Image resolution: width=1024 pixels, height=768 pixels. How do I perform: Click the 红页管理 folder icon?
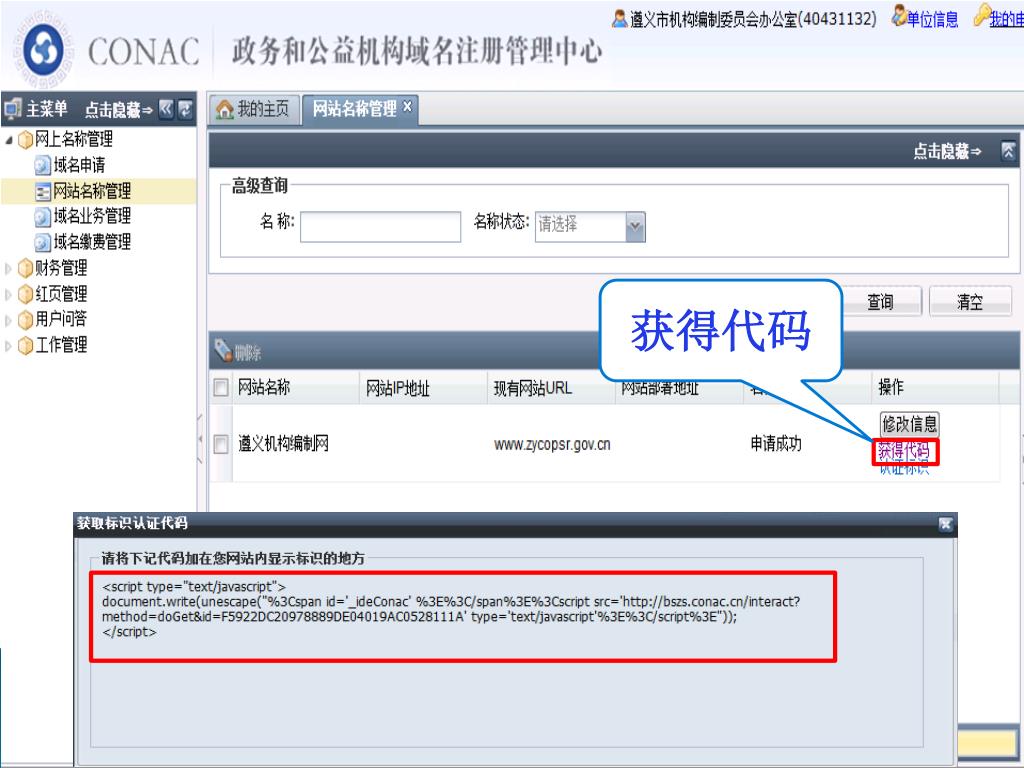25,294
